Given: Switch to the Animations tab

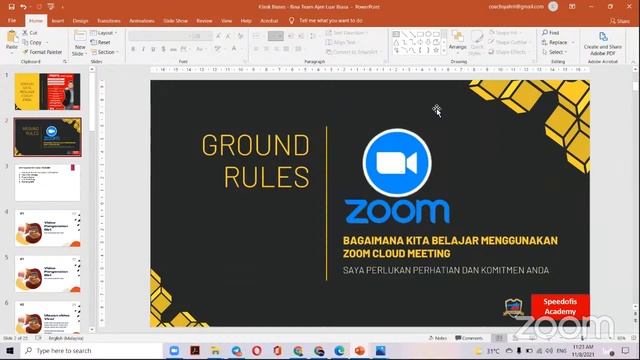Looking at the screenshot, I should click(142, 21).
